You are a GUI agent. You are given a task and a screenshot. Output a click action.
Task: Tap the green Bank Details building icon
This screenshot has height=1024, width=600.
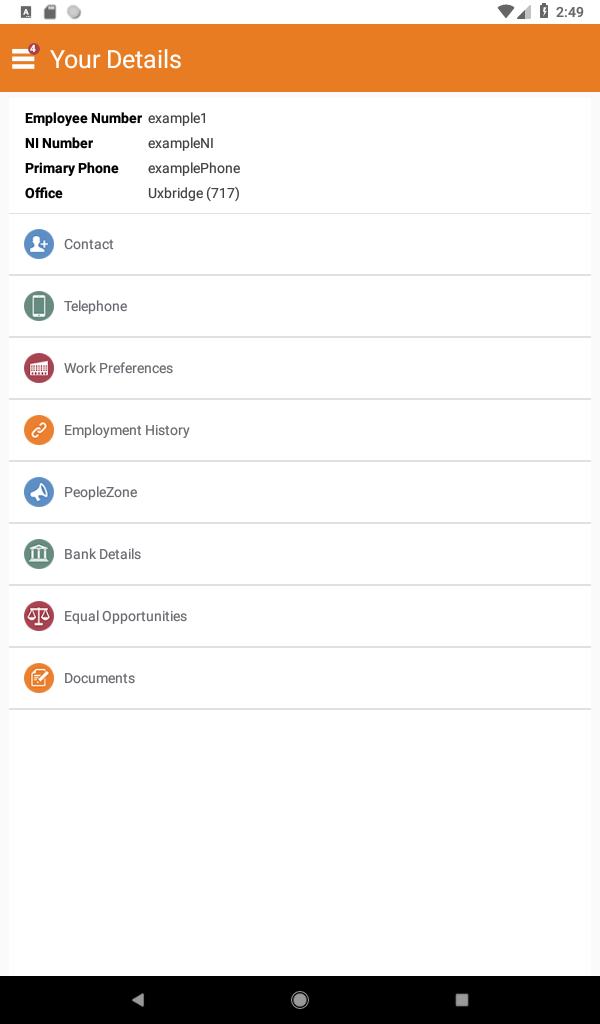click(x=39, y=554)
